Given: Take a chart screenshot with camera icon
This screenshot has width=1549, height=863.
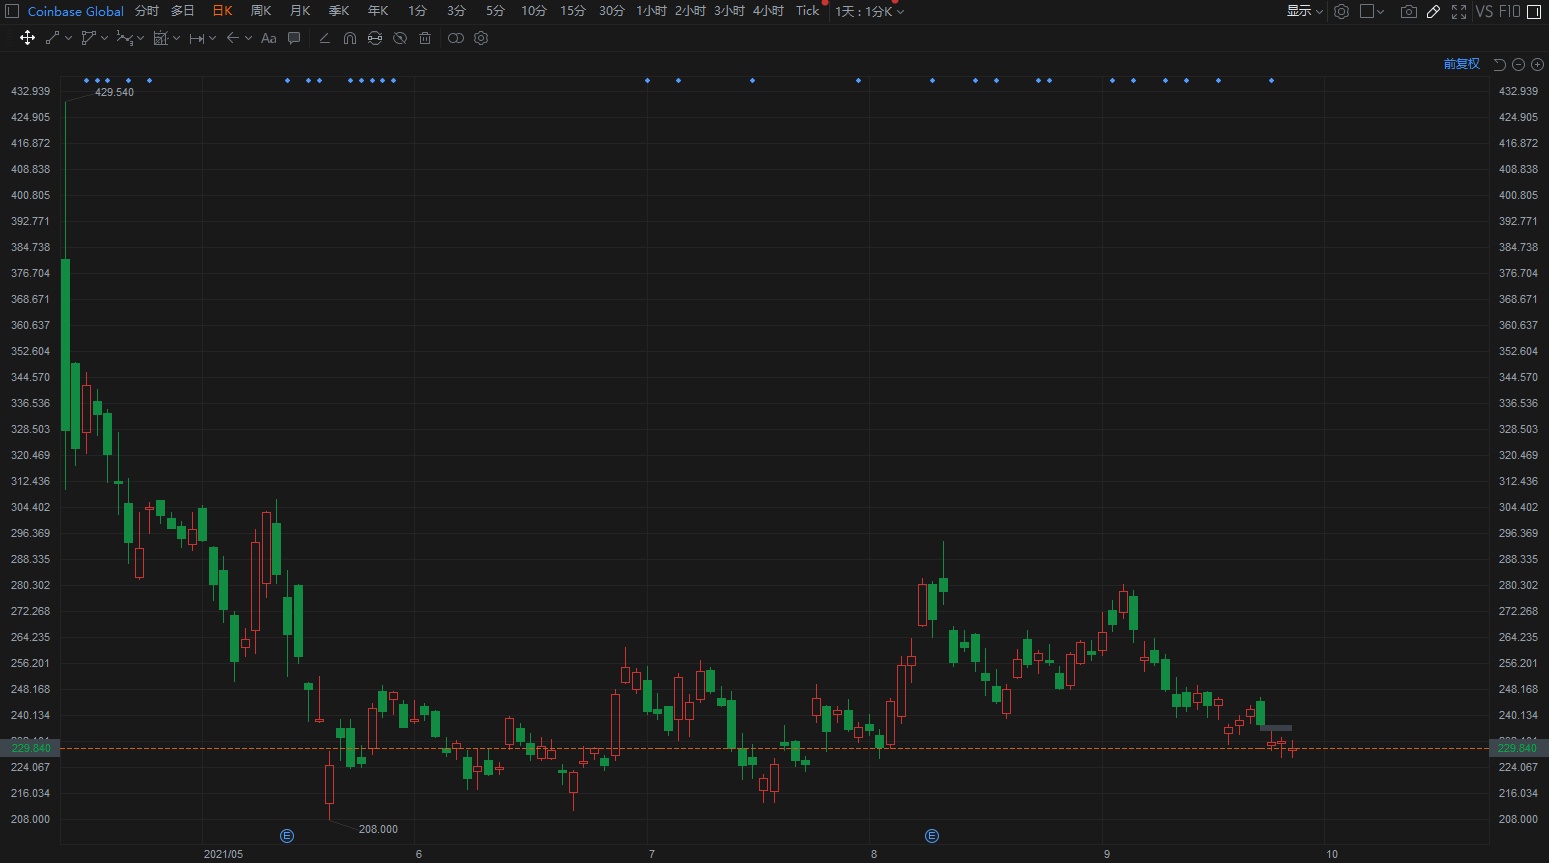Looking at the screenshot, I should pyautogui.click(x=1408, y=11).
